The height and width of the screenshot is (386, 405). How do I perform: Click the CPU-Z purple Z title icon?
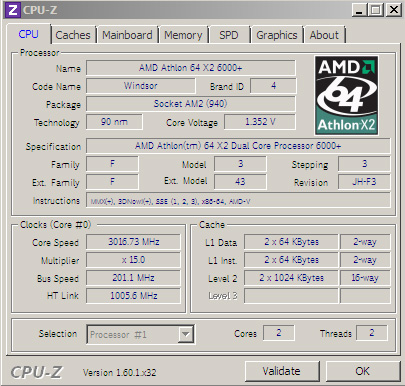[13, 10]
